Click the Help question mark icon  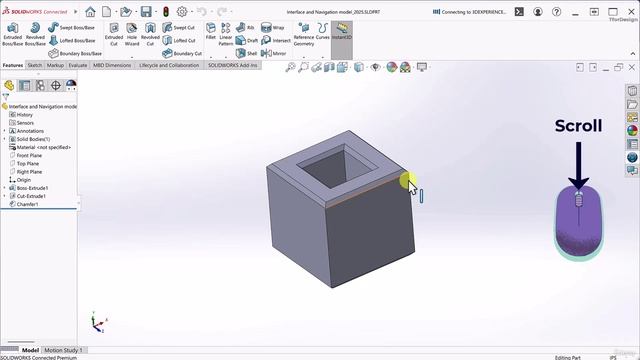click(556, 12)
